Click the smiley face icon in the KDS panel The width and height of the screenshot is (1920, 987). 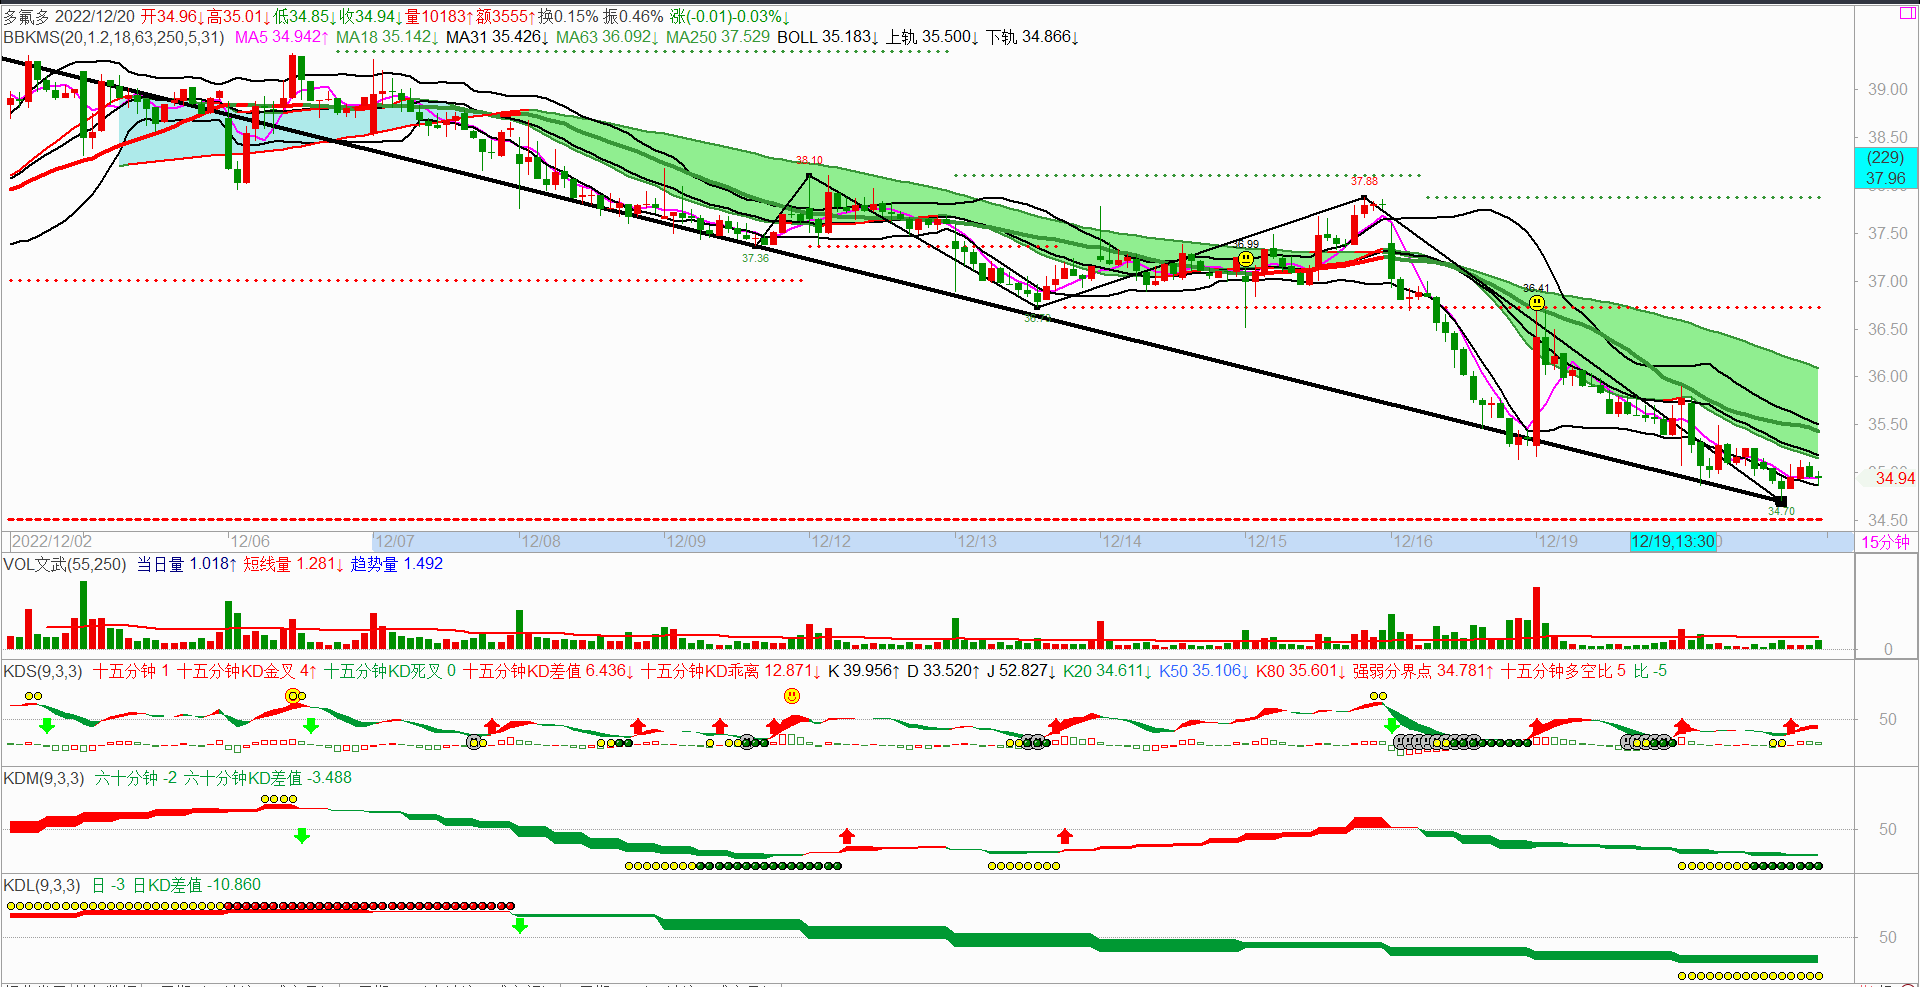pyautogui.click(x=792, y=696)
